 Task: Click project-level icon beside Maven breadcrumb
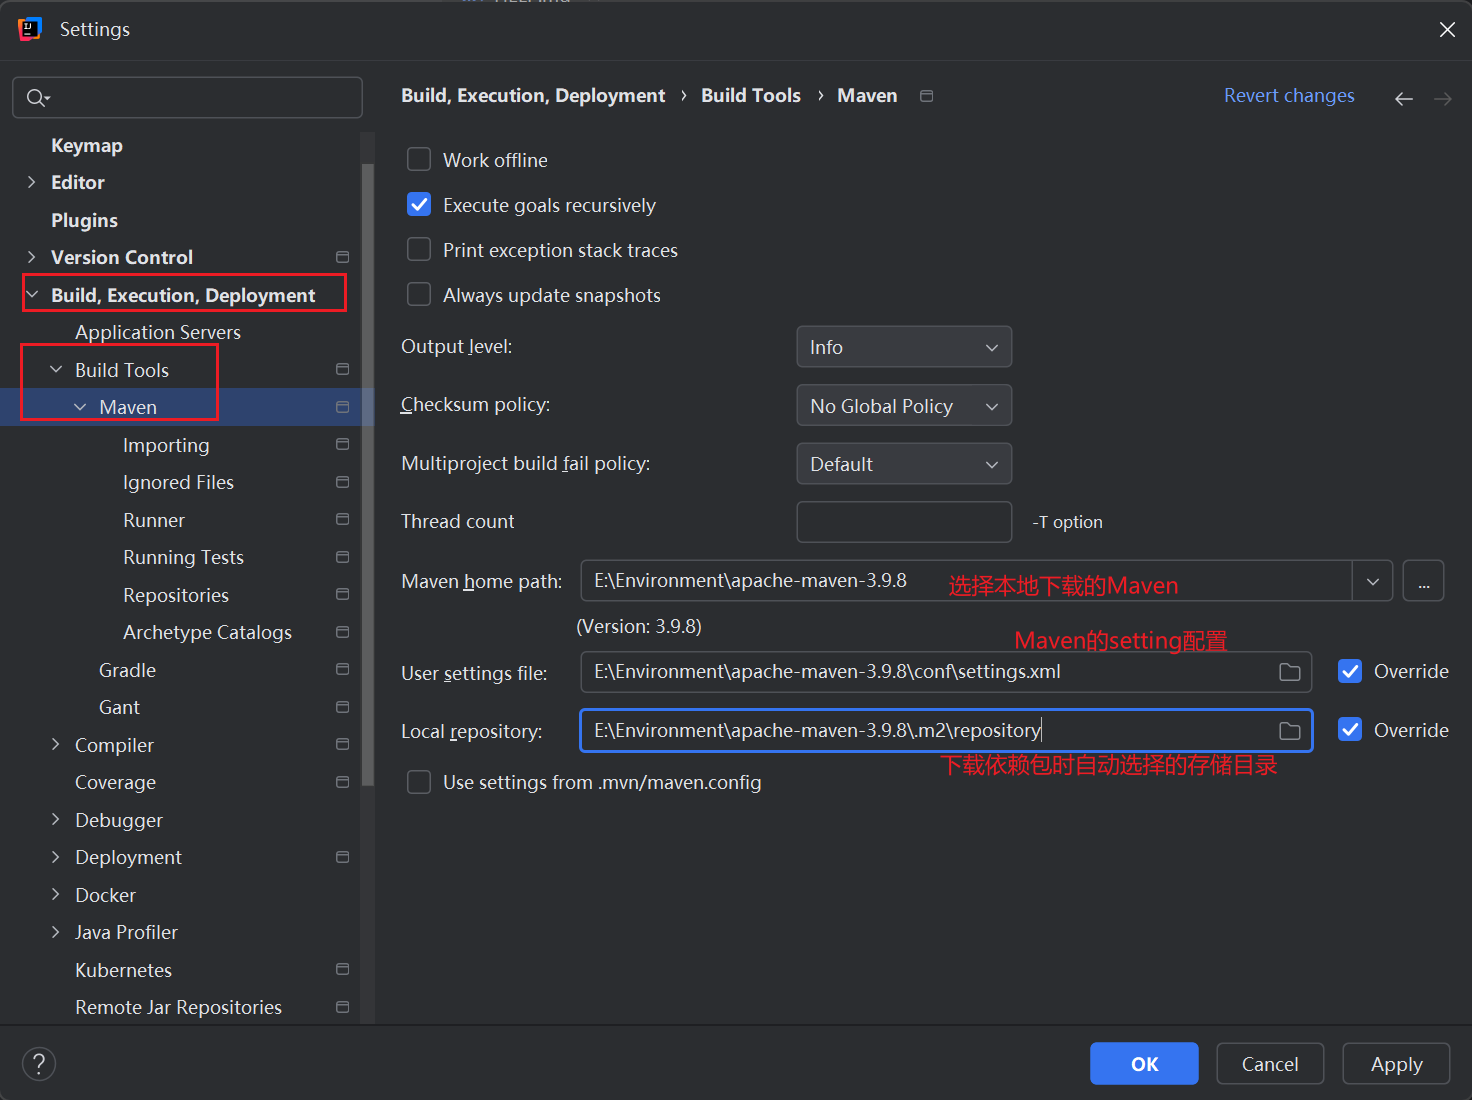pos(926,96)
